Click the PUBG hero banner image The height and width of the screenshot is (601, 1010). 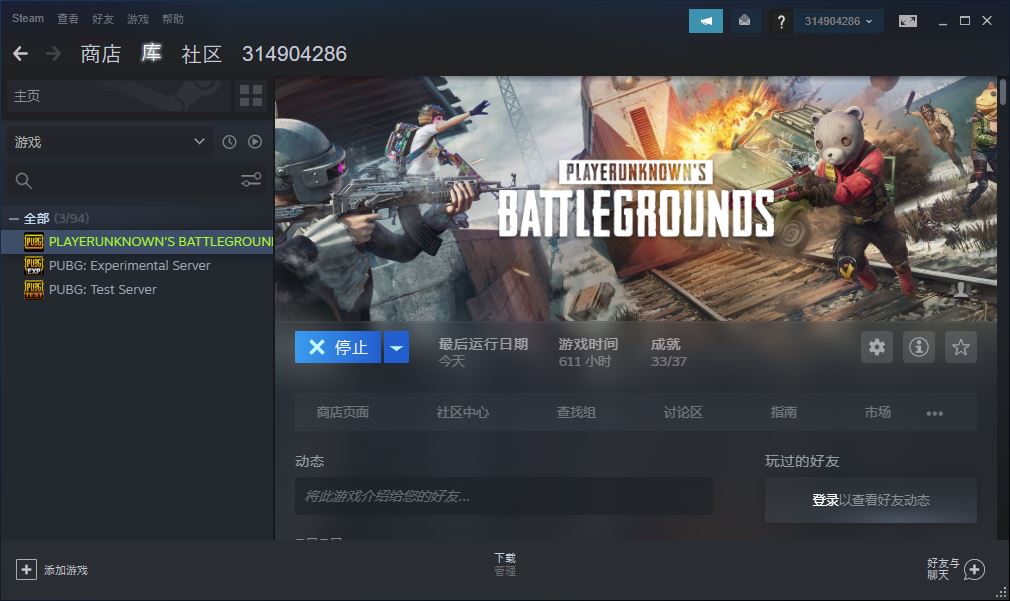[636, 199]
